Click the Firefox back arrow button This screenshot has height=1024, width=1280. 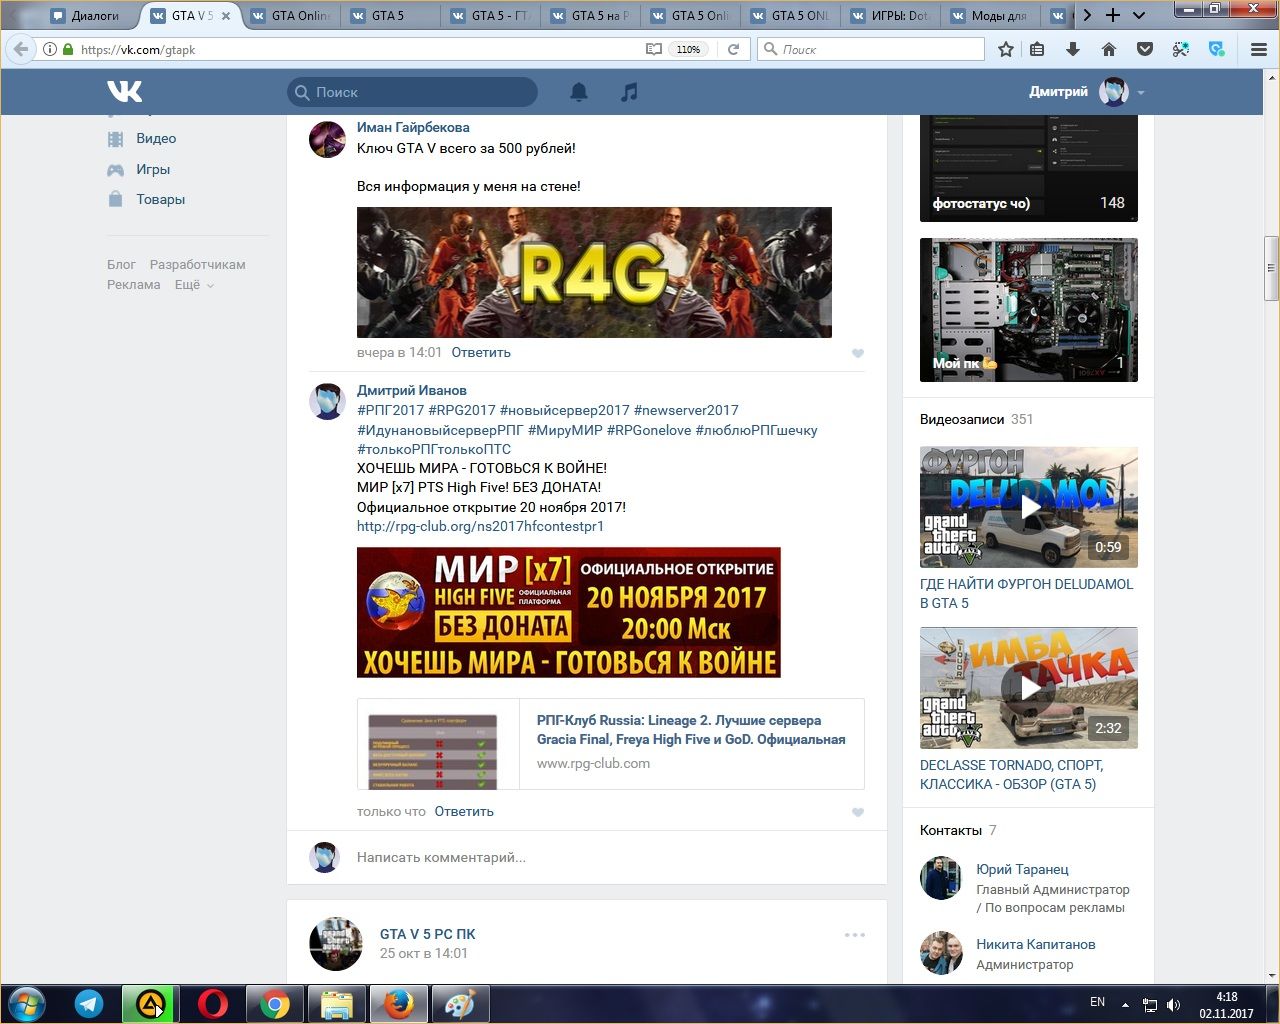click(x=21, y=49)
